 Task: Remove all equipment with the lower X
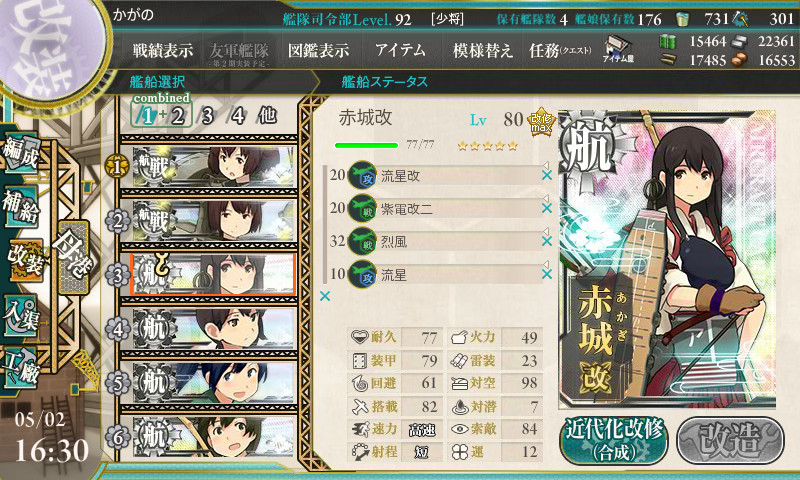pyautogui.click(x=325, y=296)
